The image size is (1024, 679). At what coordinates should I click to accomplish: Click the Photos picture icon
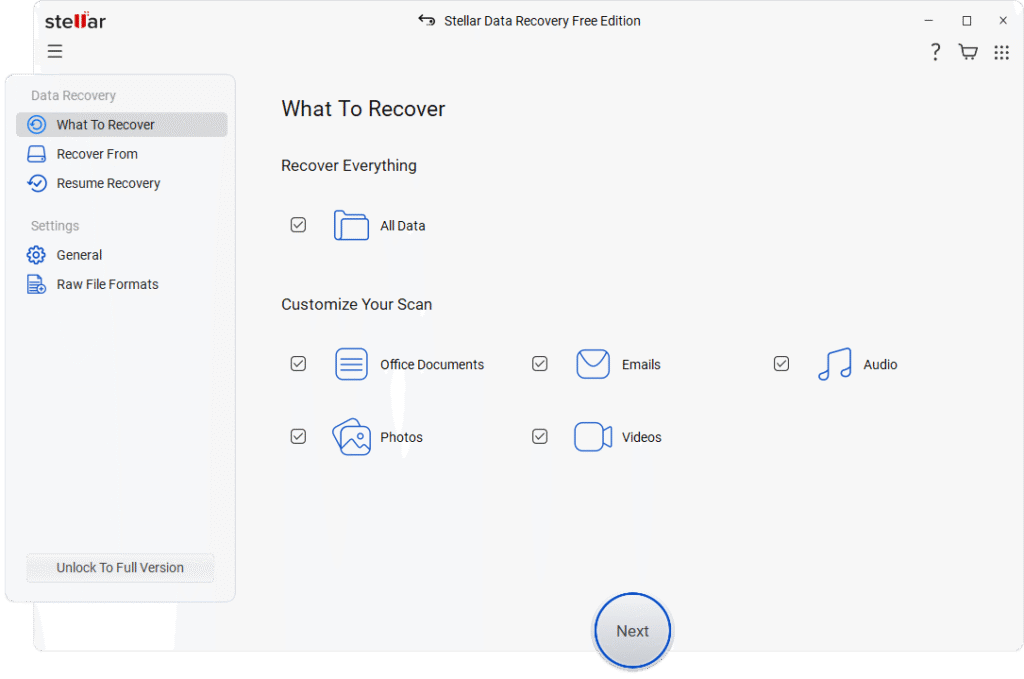click(351, 437)
